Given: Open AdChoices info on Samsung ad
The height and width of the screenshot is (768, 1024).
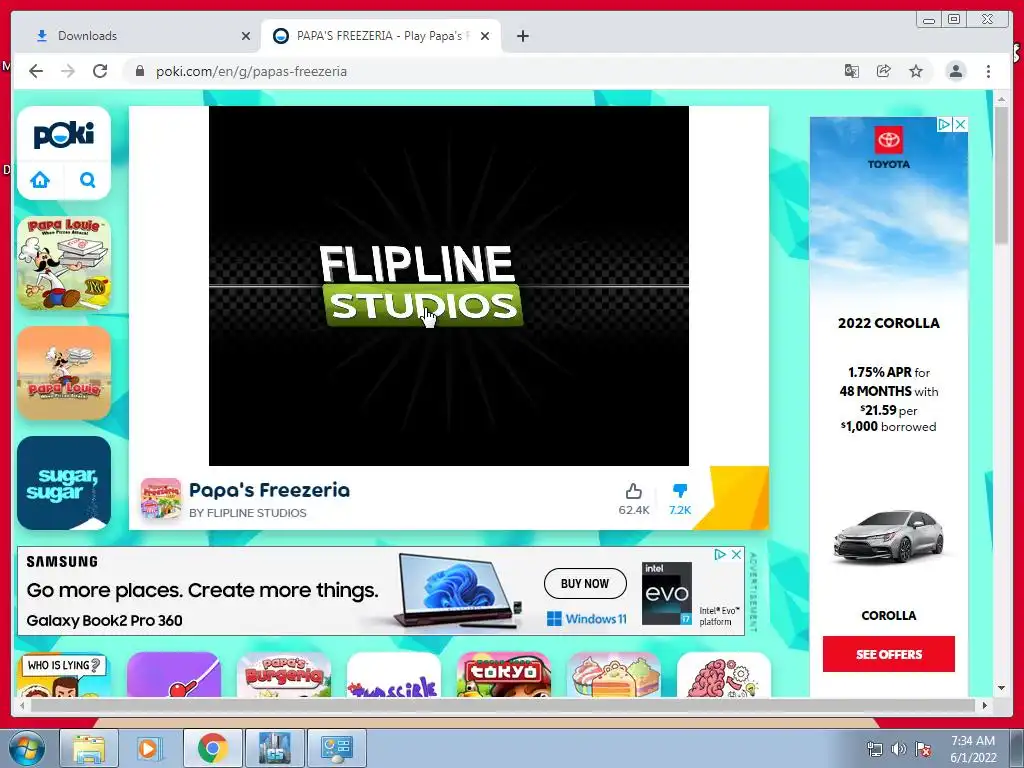Looking at the screenshot, I should (x=720, y=554).
